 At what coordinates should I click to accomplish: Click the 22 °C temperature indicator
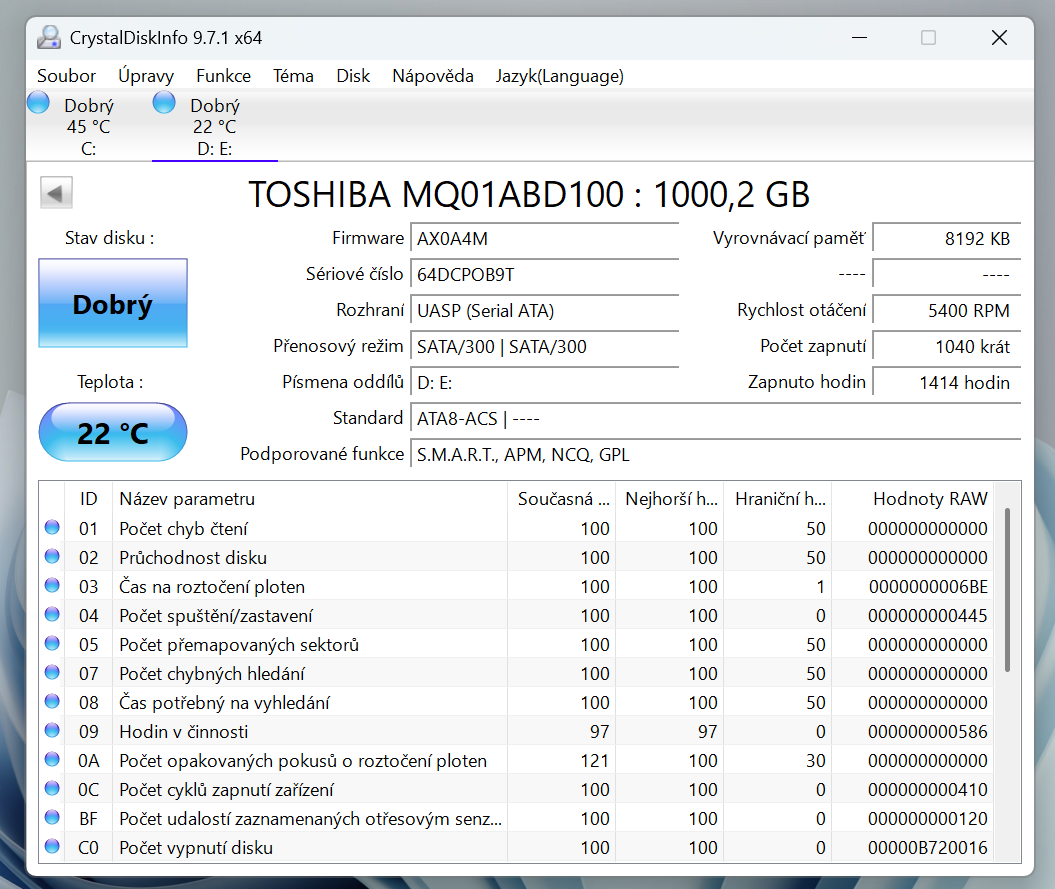[x=112, y=432]
